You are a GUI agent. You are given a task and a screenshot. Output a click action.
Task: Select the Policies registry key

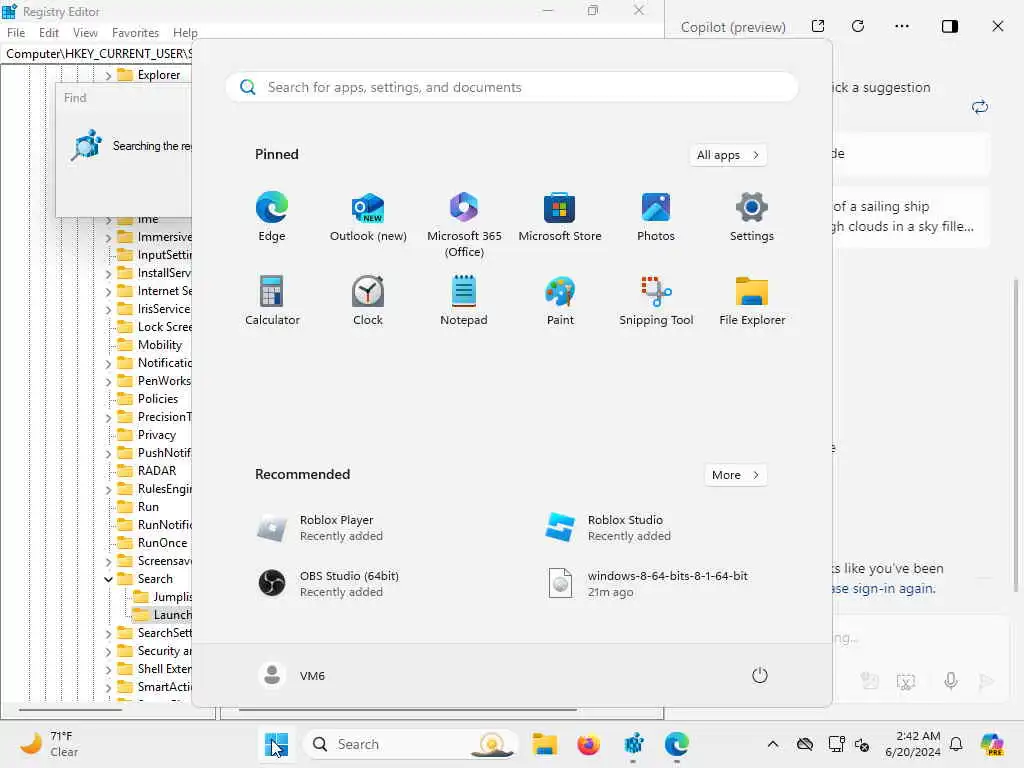(x=157, y=398)
